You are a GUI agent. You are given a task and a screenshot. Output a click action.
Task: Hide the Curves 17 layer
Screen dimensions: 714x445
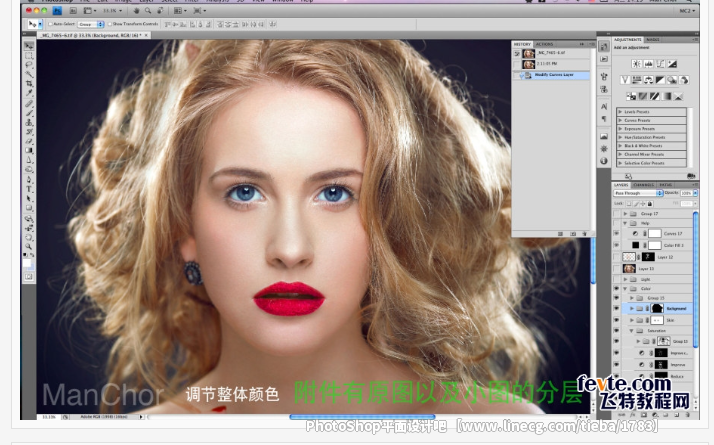pos(617,234)
